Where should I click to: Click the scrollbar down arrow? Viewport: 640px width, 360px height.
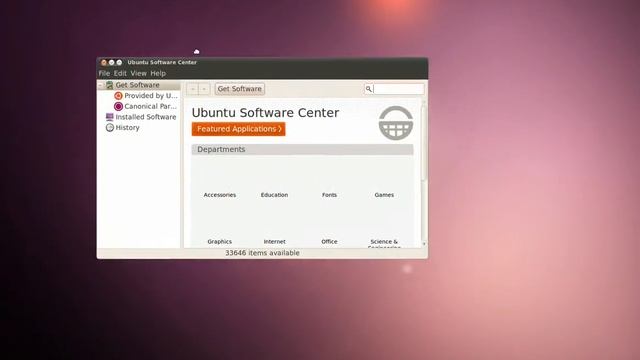[x=424, y=244]
